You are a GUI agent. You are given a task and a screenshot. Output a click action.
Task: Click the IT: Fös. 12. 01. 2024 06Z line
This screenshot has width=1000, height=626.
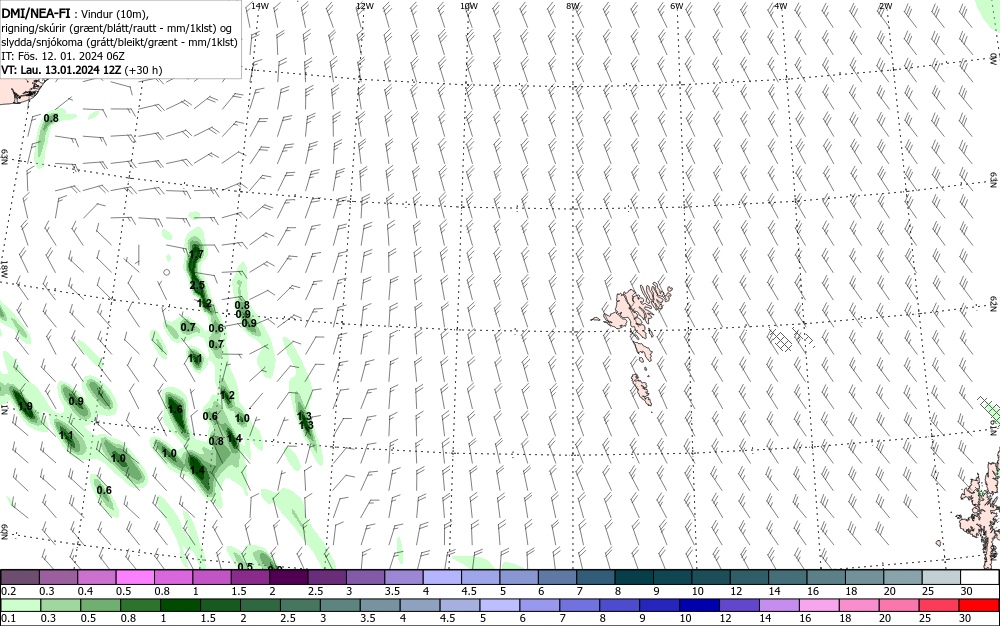(x=62, y=56)
